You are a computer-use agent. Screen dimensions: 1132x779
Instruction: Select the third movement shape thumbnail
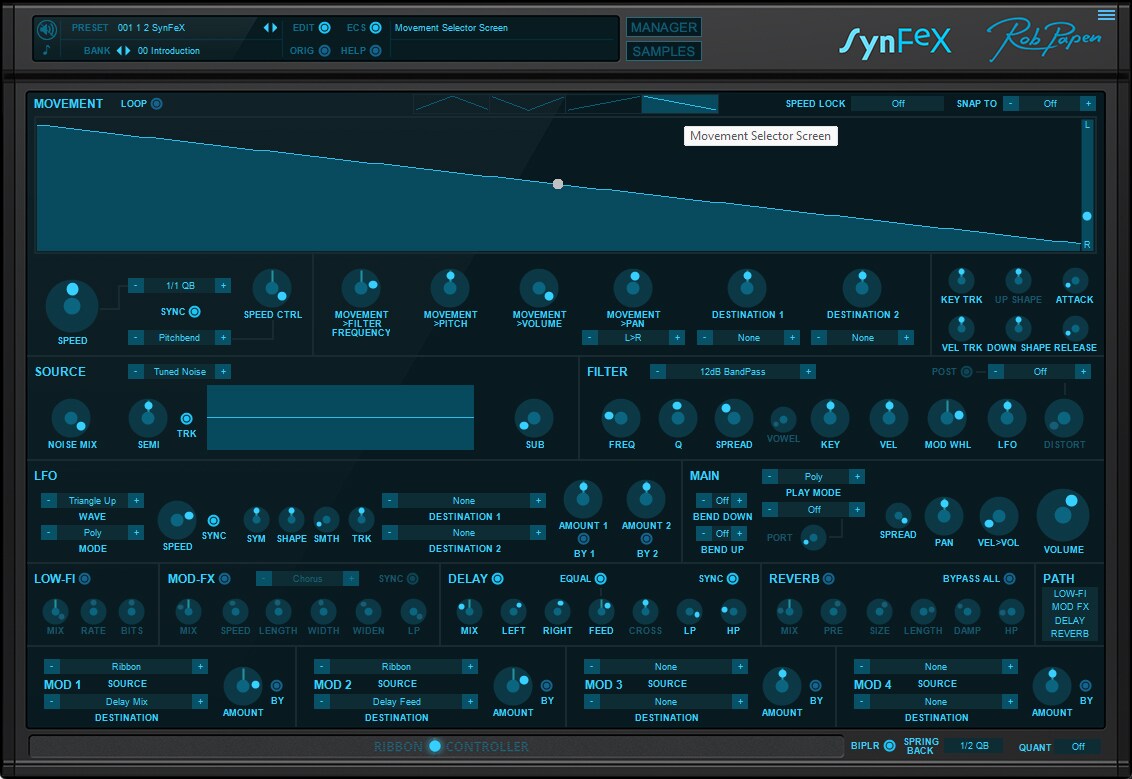[604, 103]
